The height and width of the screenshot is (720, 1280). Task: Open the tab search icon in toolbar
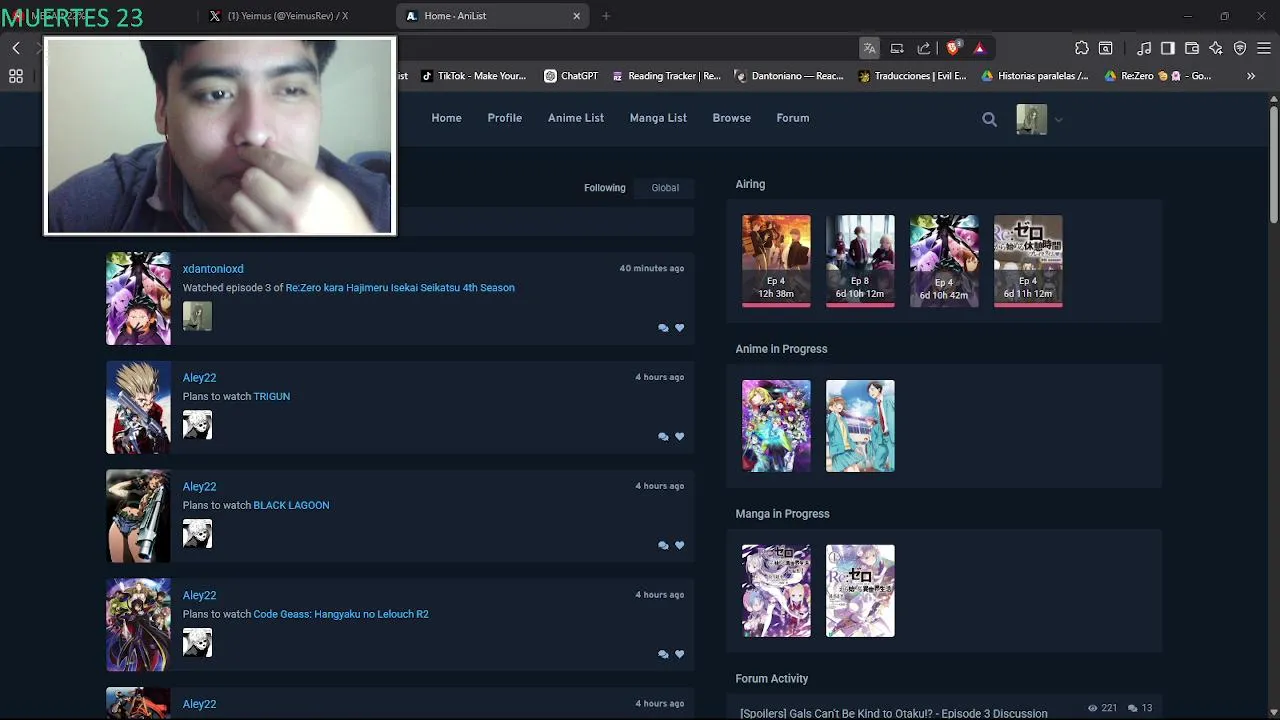click(x=1106, y=48)
